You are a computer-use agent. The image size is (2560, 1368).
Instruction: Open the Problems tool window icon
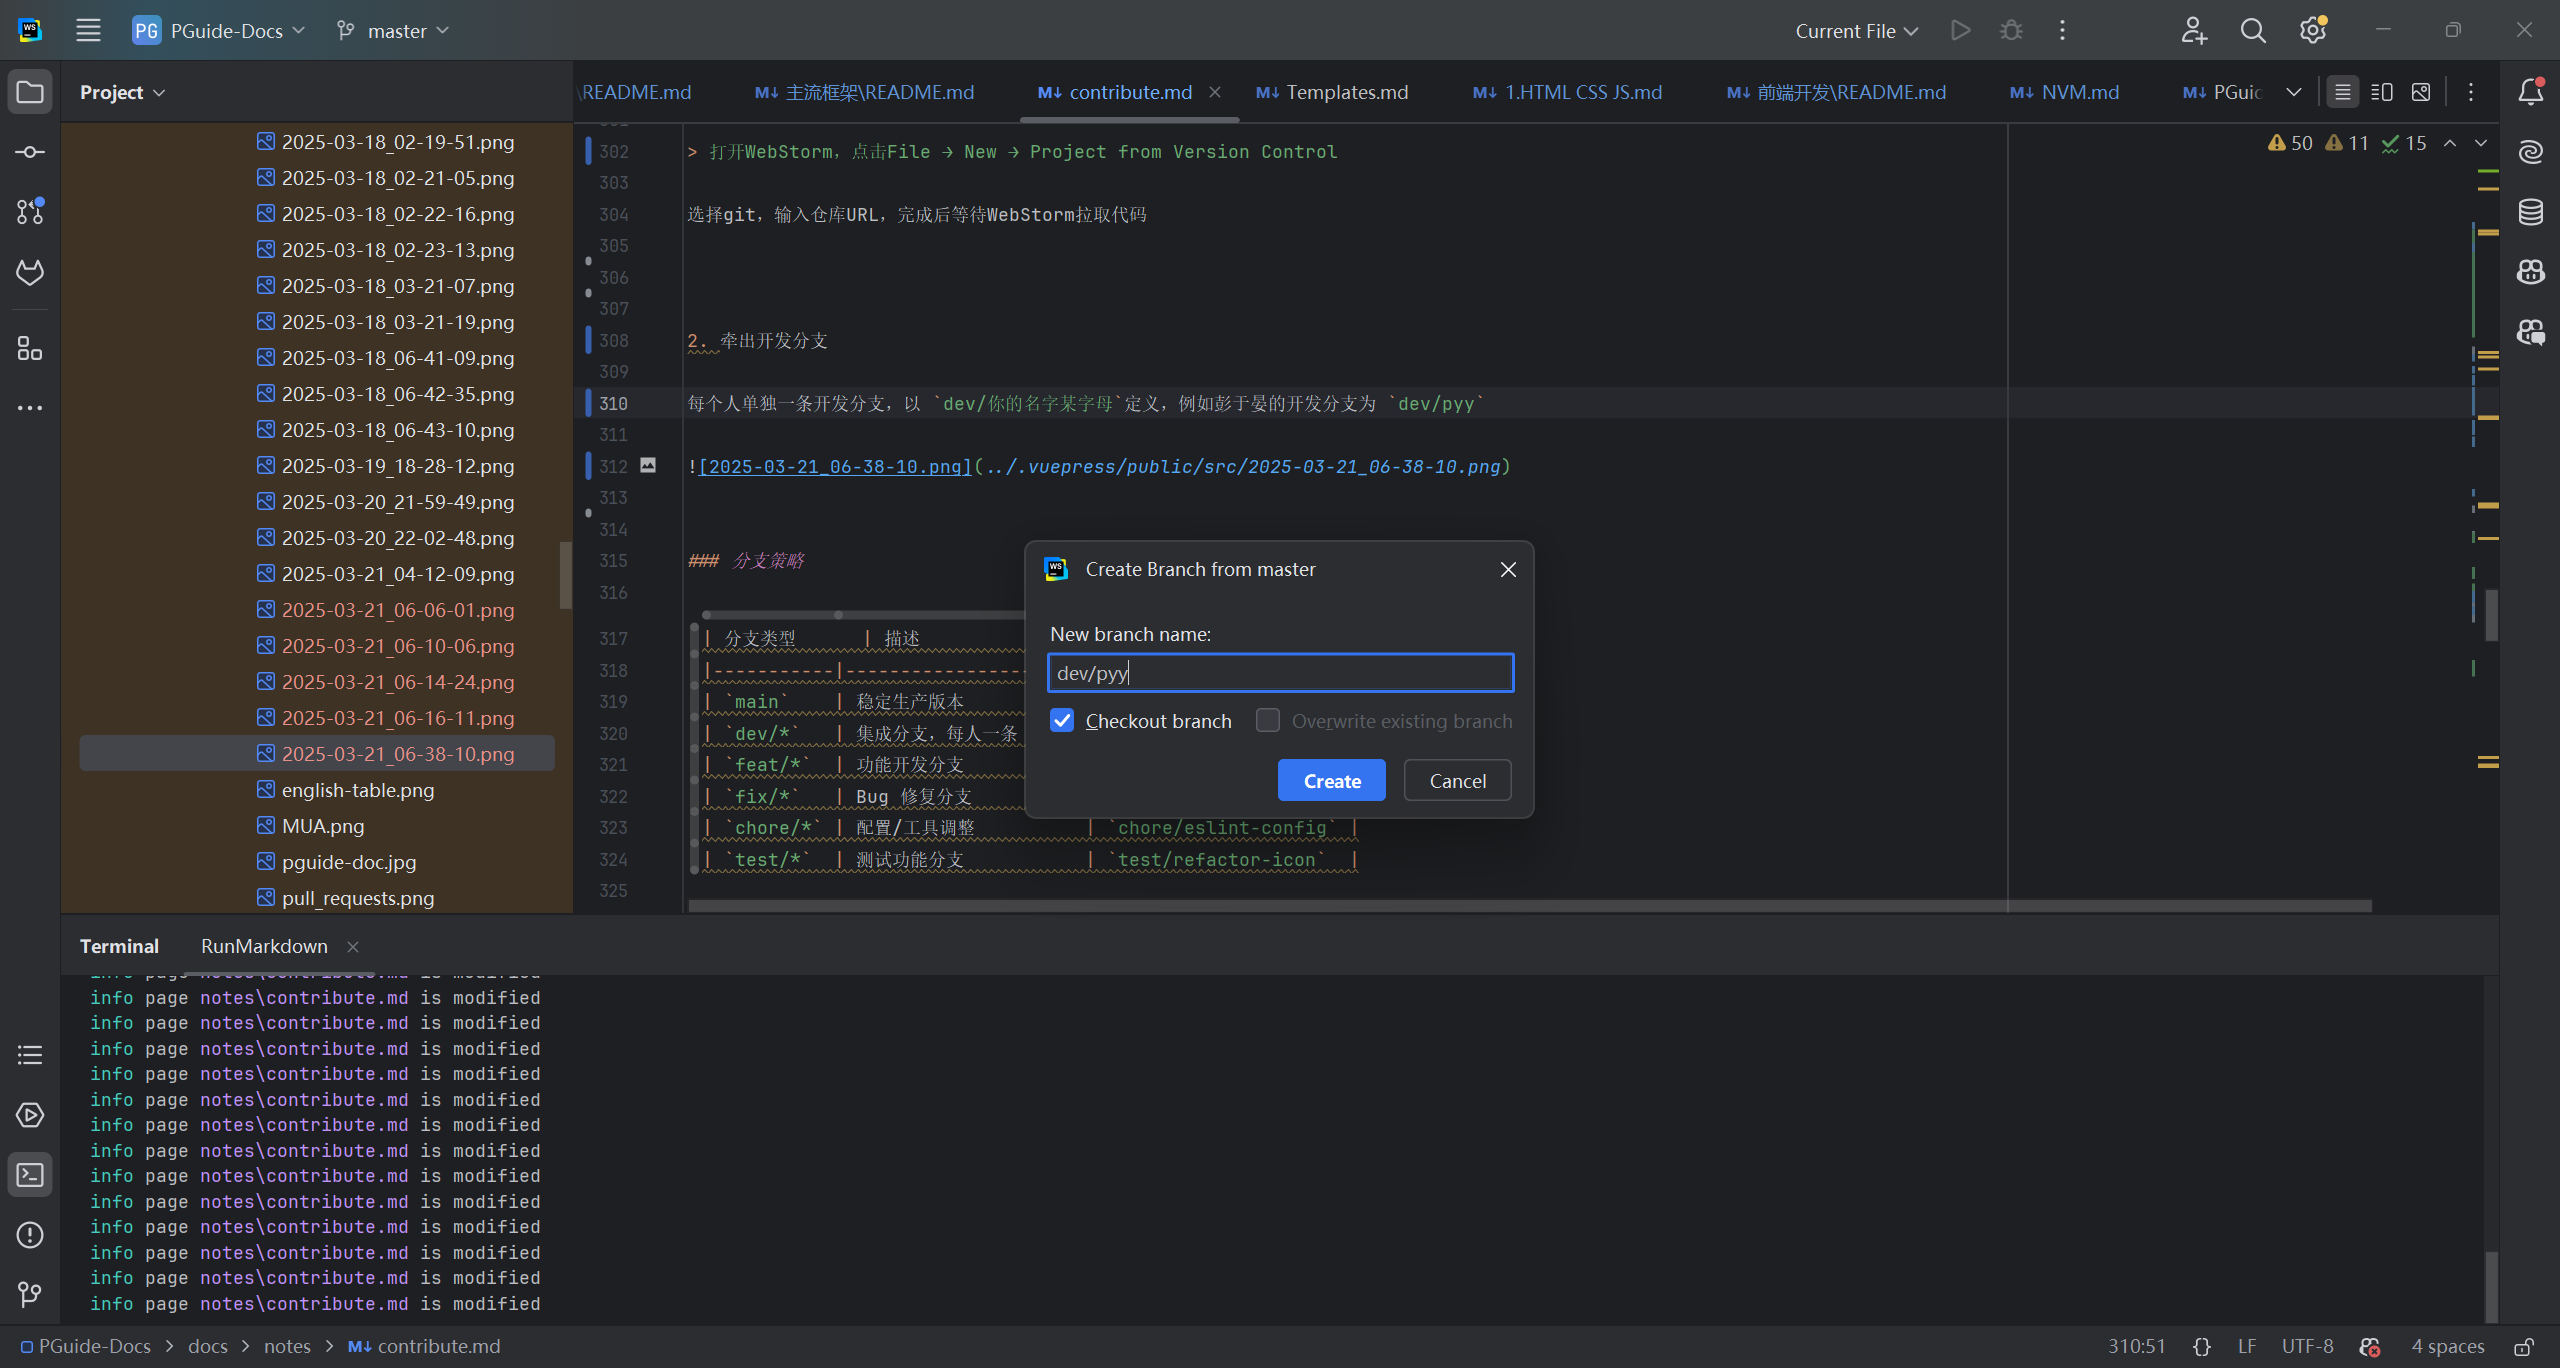pos(30,1235)
